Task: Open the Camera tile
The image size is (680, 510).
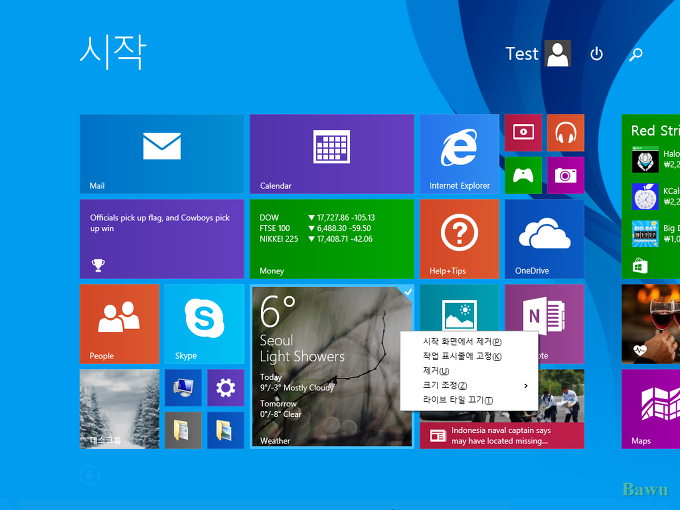Action: [x=566, y=175]
